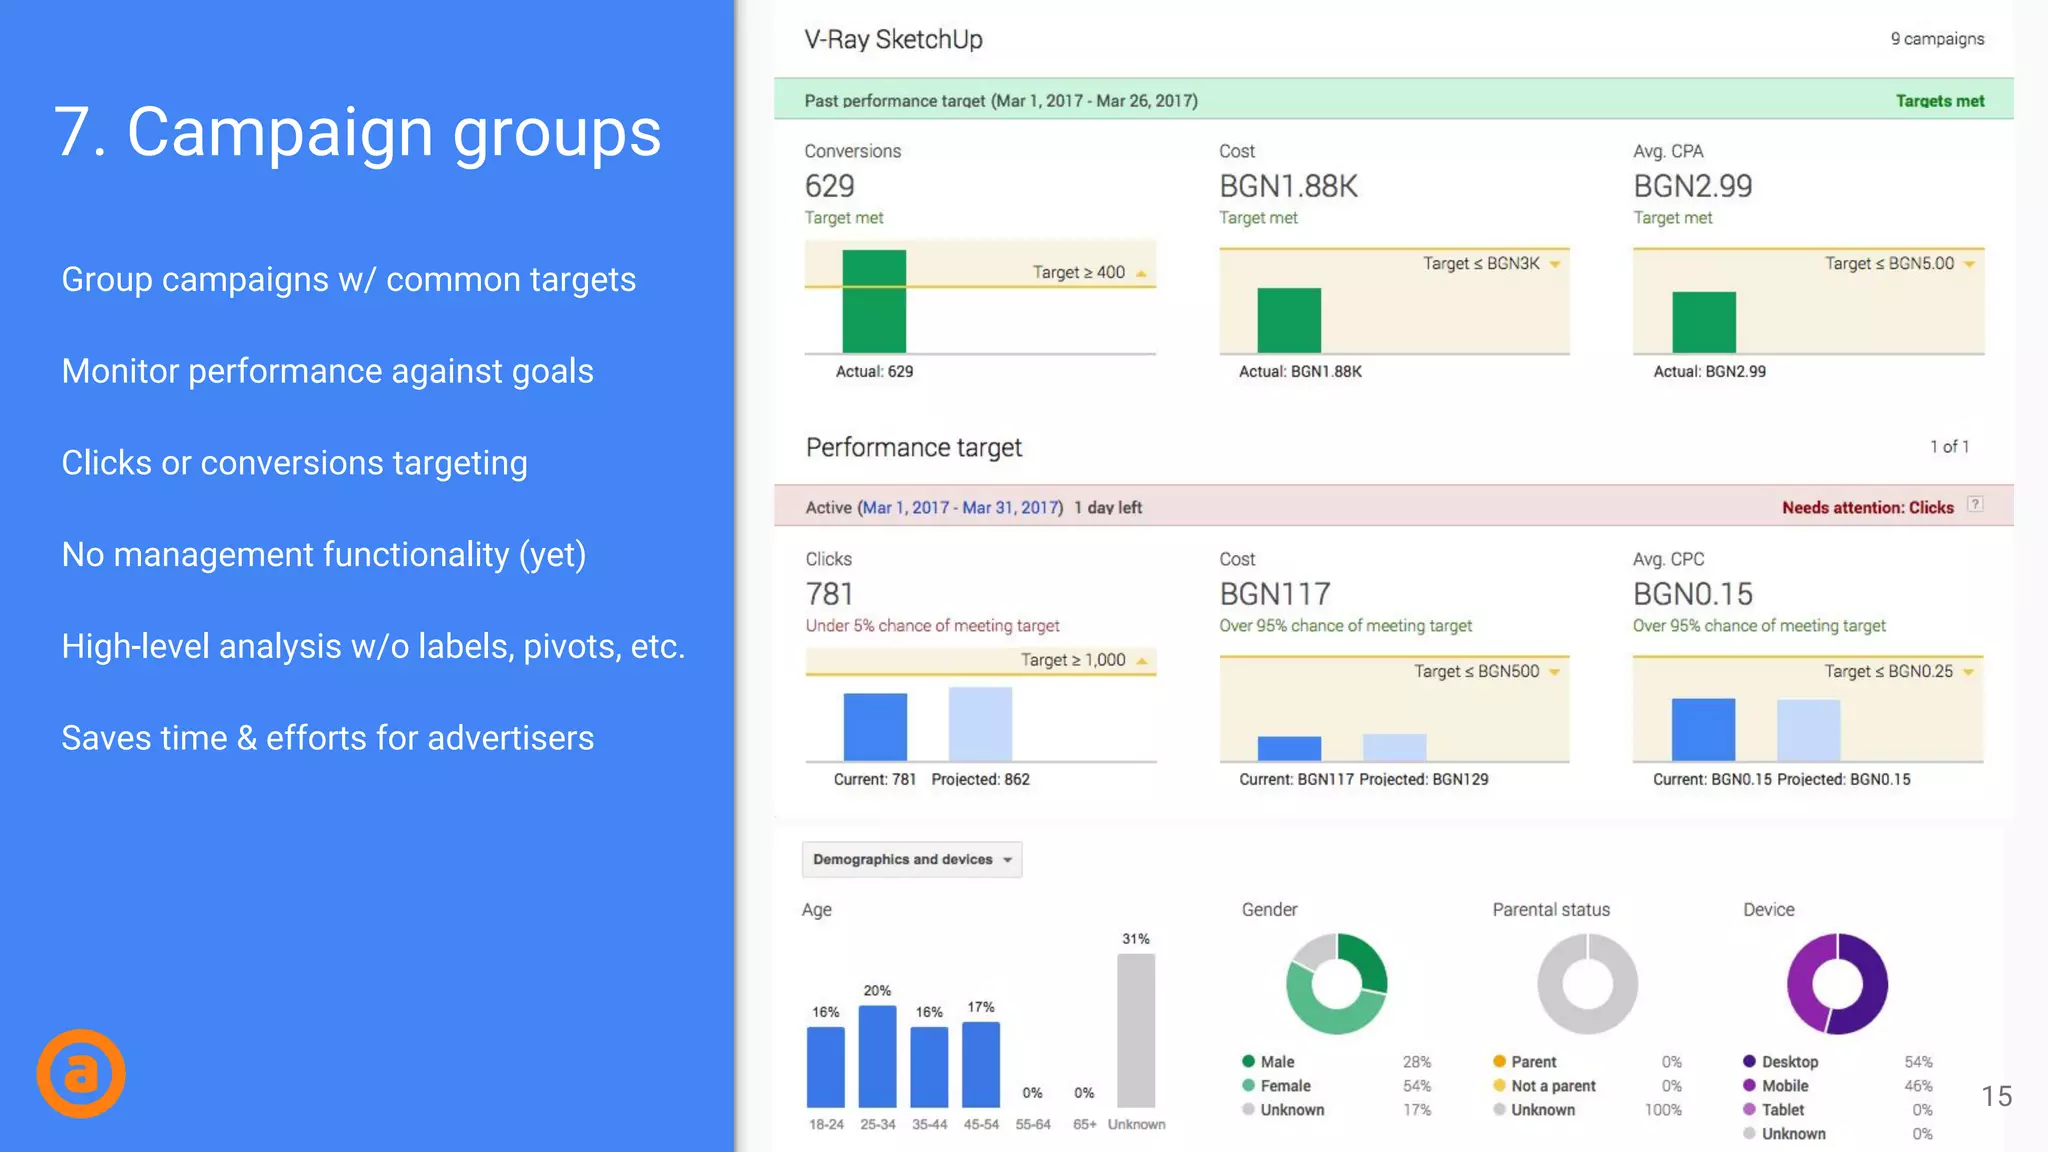Click 'Saves time & efforts for advertisers' bullet
Viewport: 2048px width, 1152px height.
pyautogui.click(x=328, y=738)
